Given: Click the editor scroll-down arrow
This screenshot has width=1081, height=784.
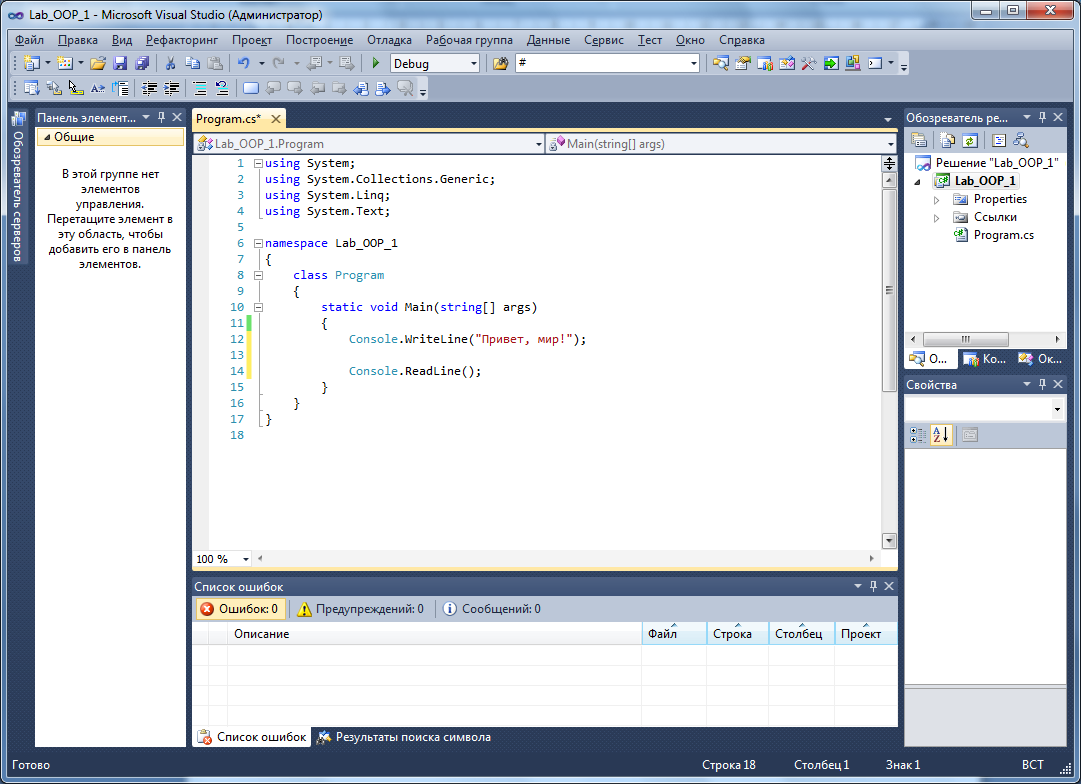Looking at the screenshot, I should [x=889, y=541].
